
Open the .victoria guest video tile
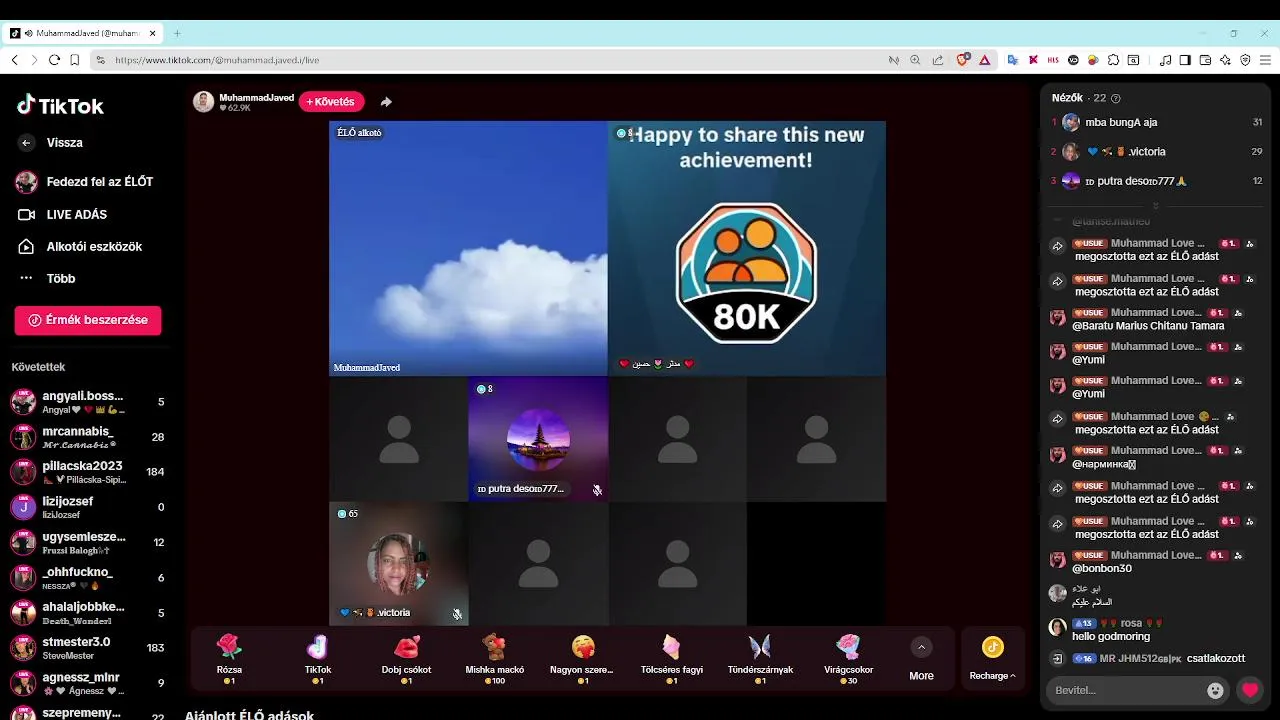[x=399, y=564]
